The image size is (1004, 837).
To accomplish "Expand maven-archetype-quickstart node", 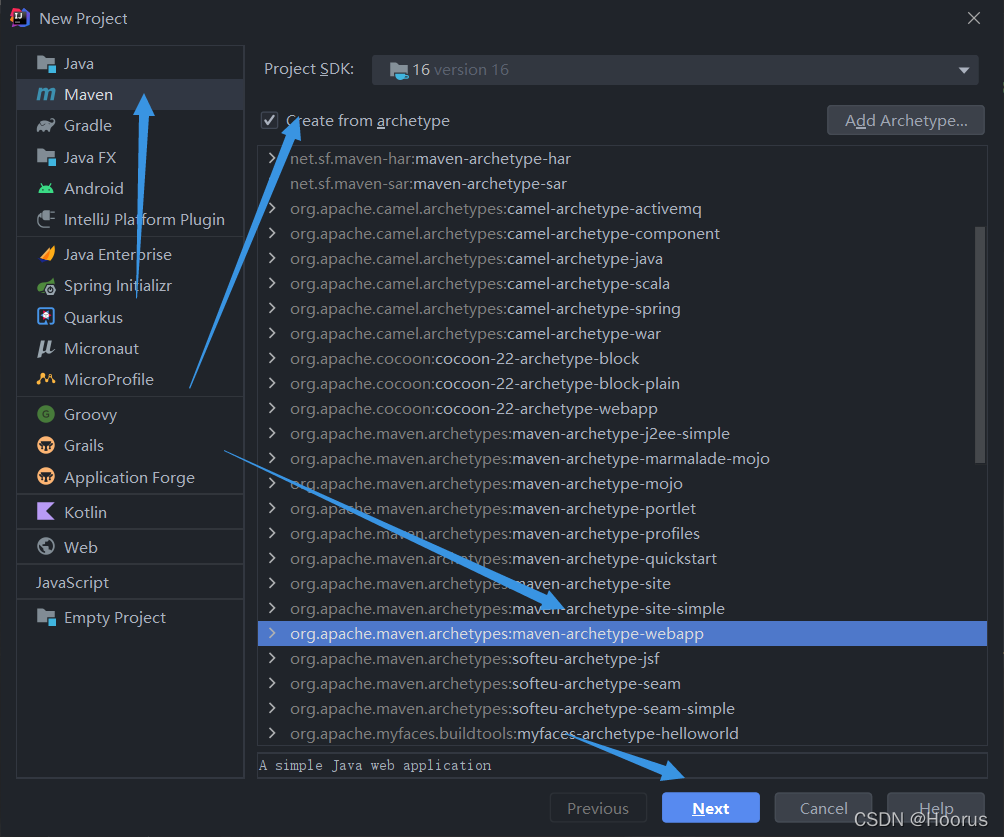I will 272,558.
